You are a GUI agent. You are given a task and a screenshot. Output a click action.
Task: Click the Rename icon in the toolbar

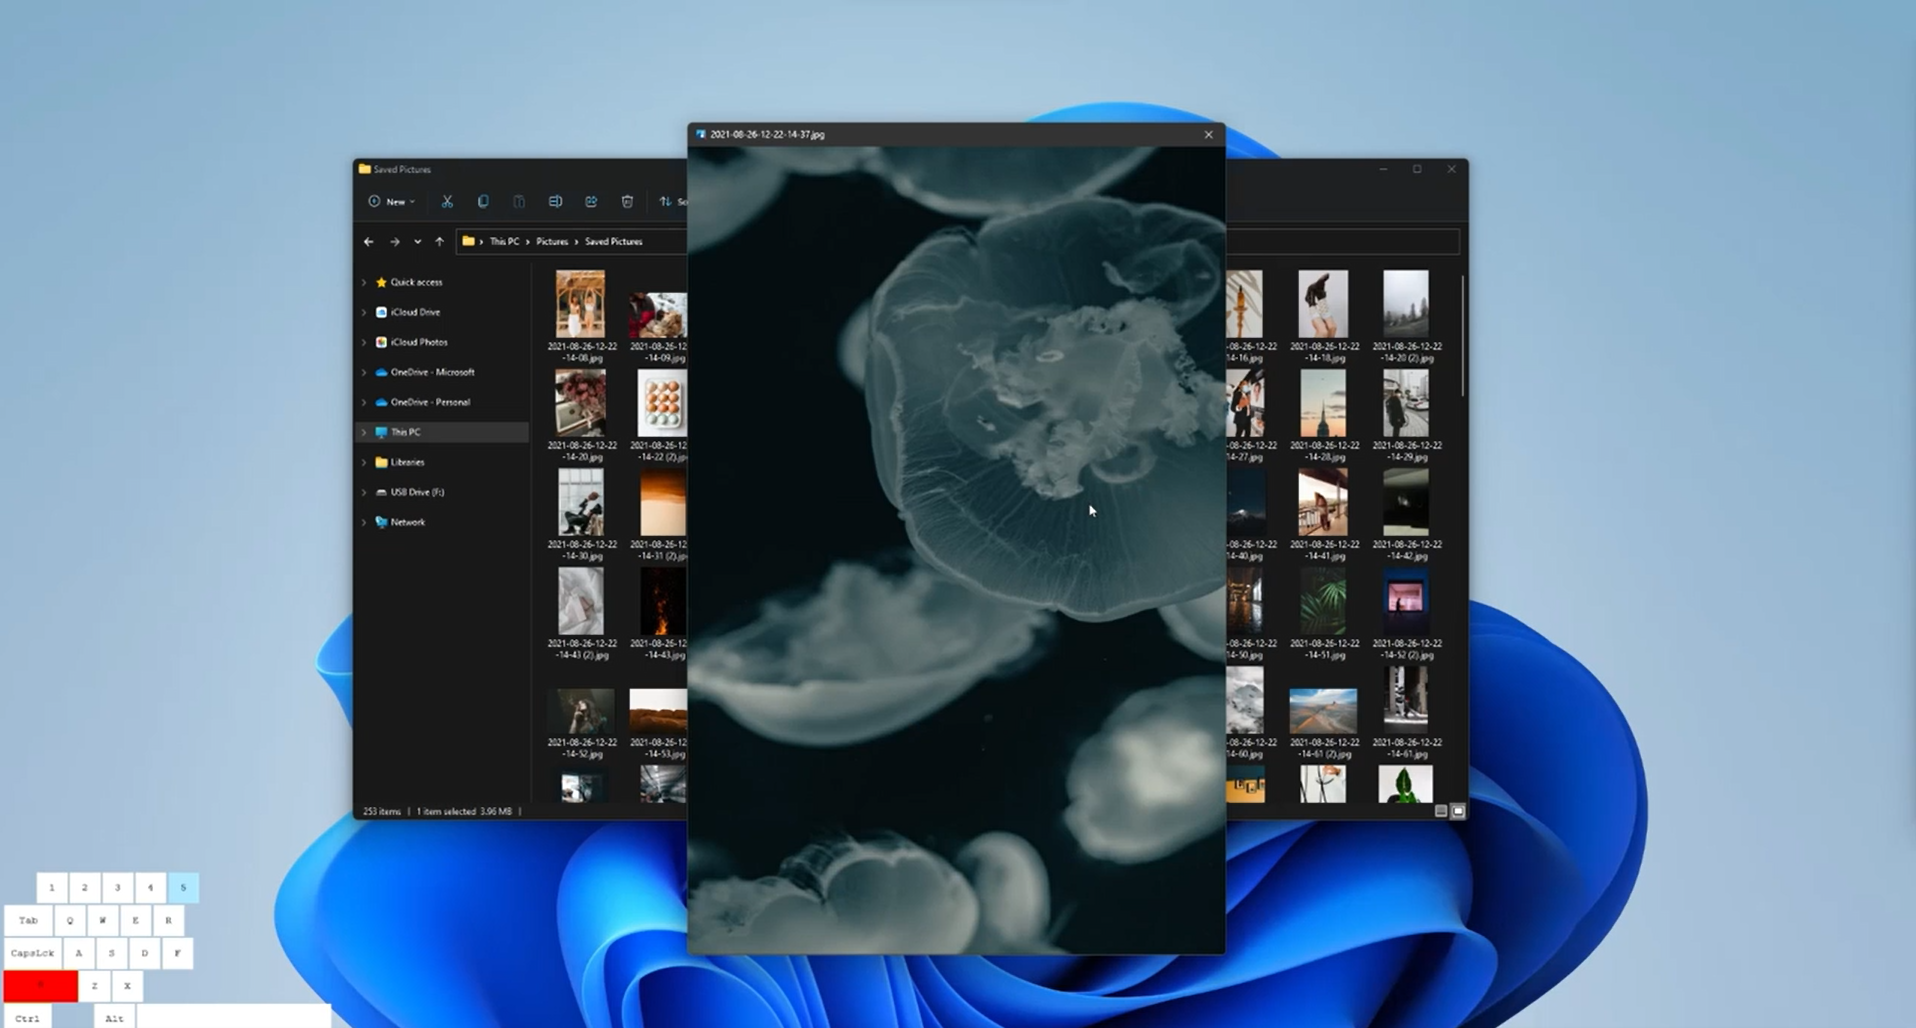555,201
